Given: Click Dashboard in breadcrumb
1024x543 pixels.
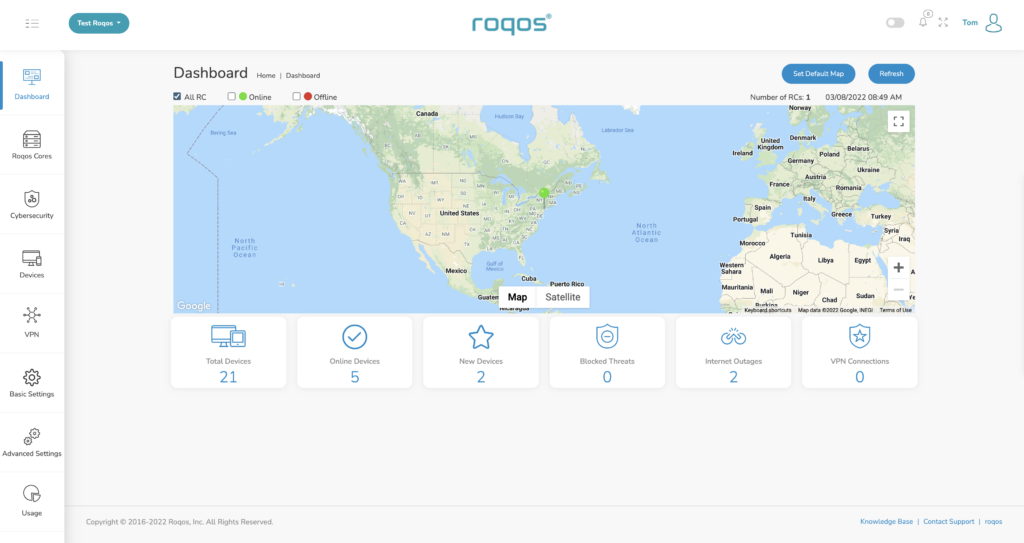Looking at the screenshot, I should coord(303,76).
